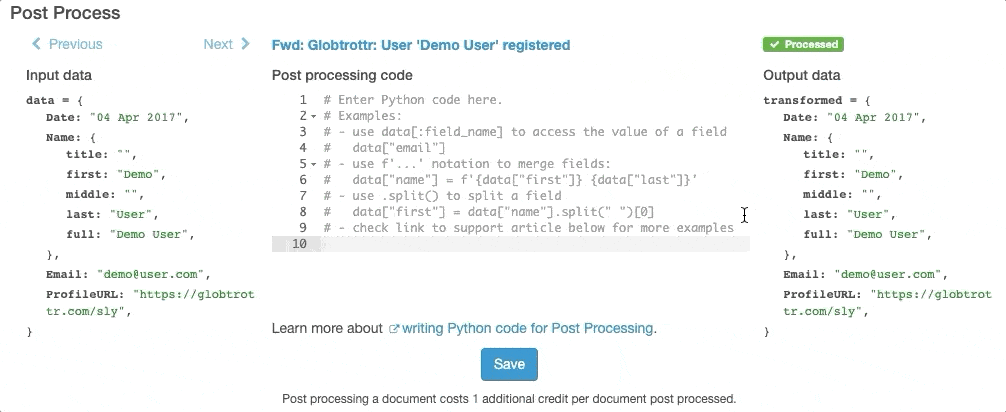Click the right chevron beside Next
Viewport: 1006px width, 412px height.
click(x=245, y=44)
